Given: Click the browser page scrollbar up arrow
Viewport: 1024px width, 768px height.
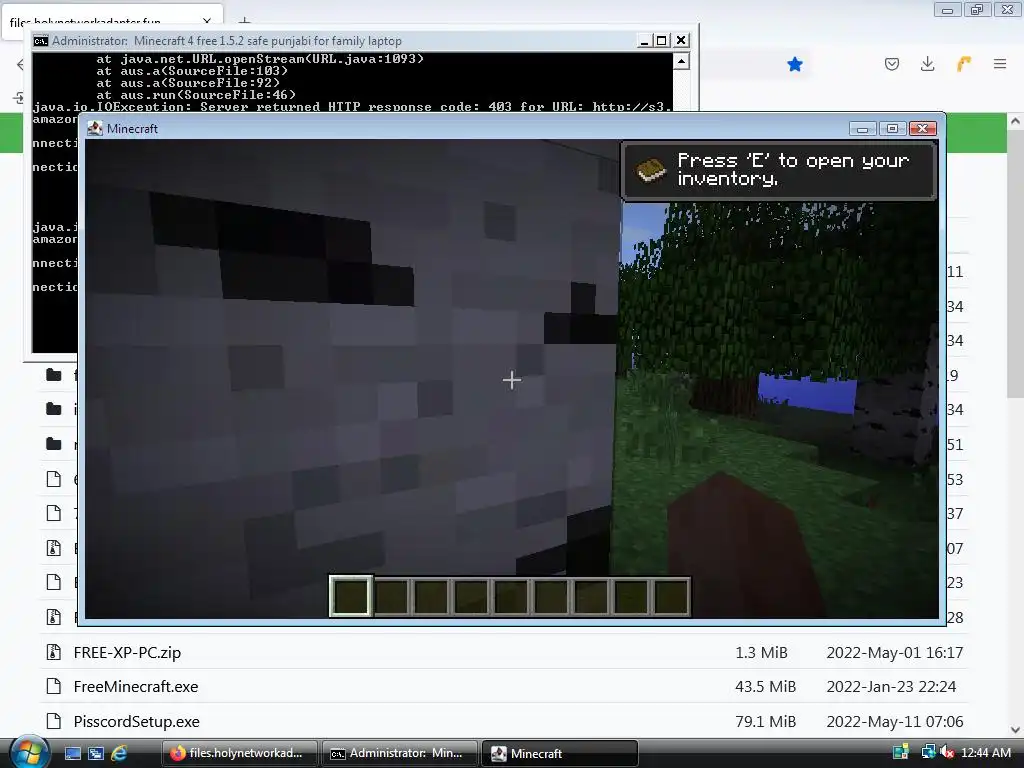Looking at the screenshot, I should pyautogui.click(x=1015, y=121).
